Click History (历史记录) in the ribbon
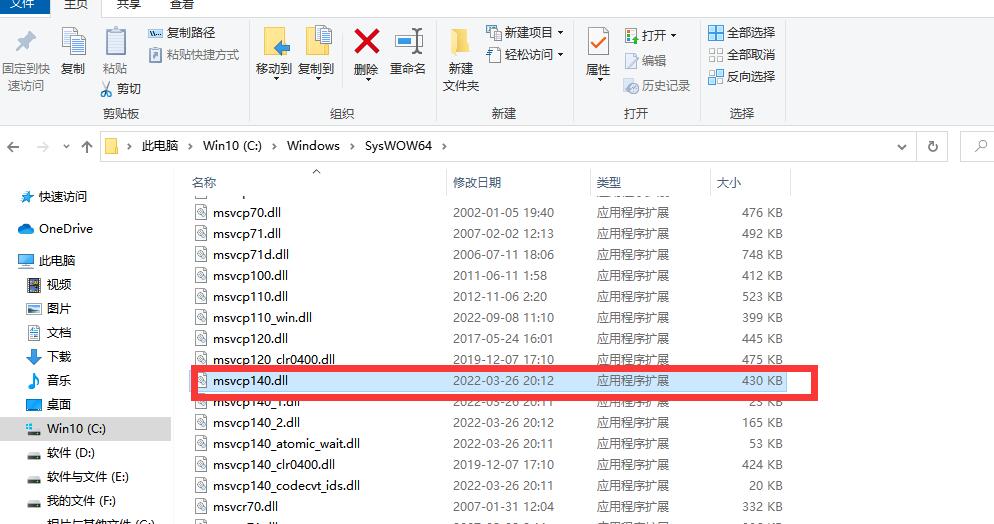Screen dimensions: 994x524 pyautogui.click(x=657, y=86)
